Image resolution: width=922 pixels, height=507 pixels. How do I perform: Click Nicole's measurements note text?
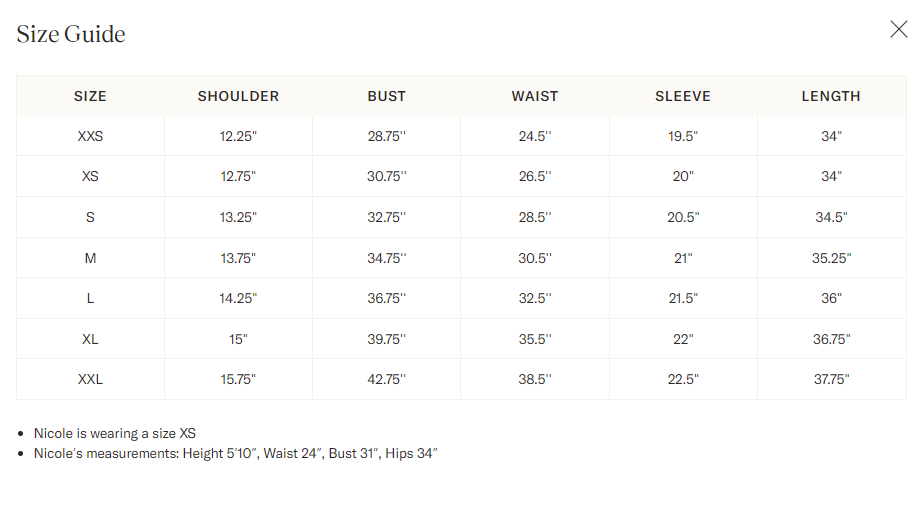click(235, 453)
